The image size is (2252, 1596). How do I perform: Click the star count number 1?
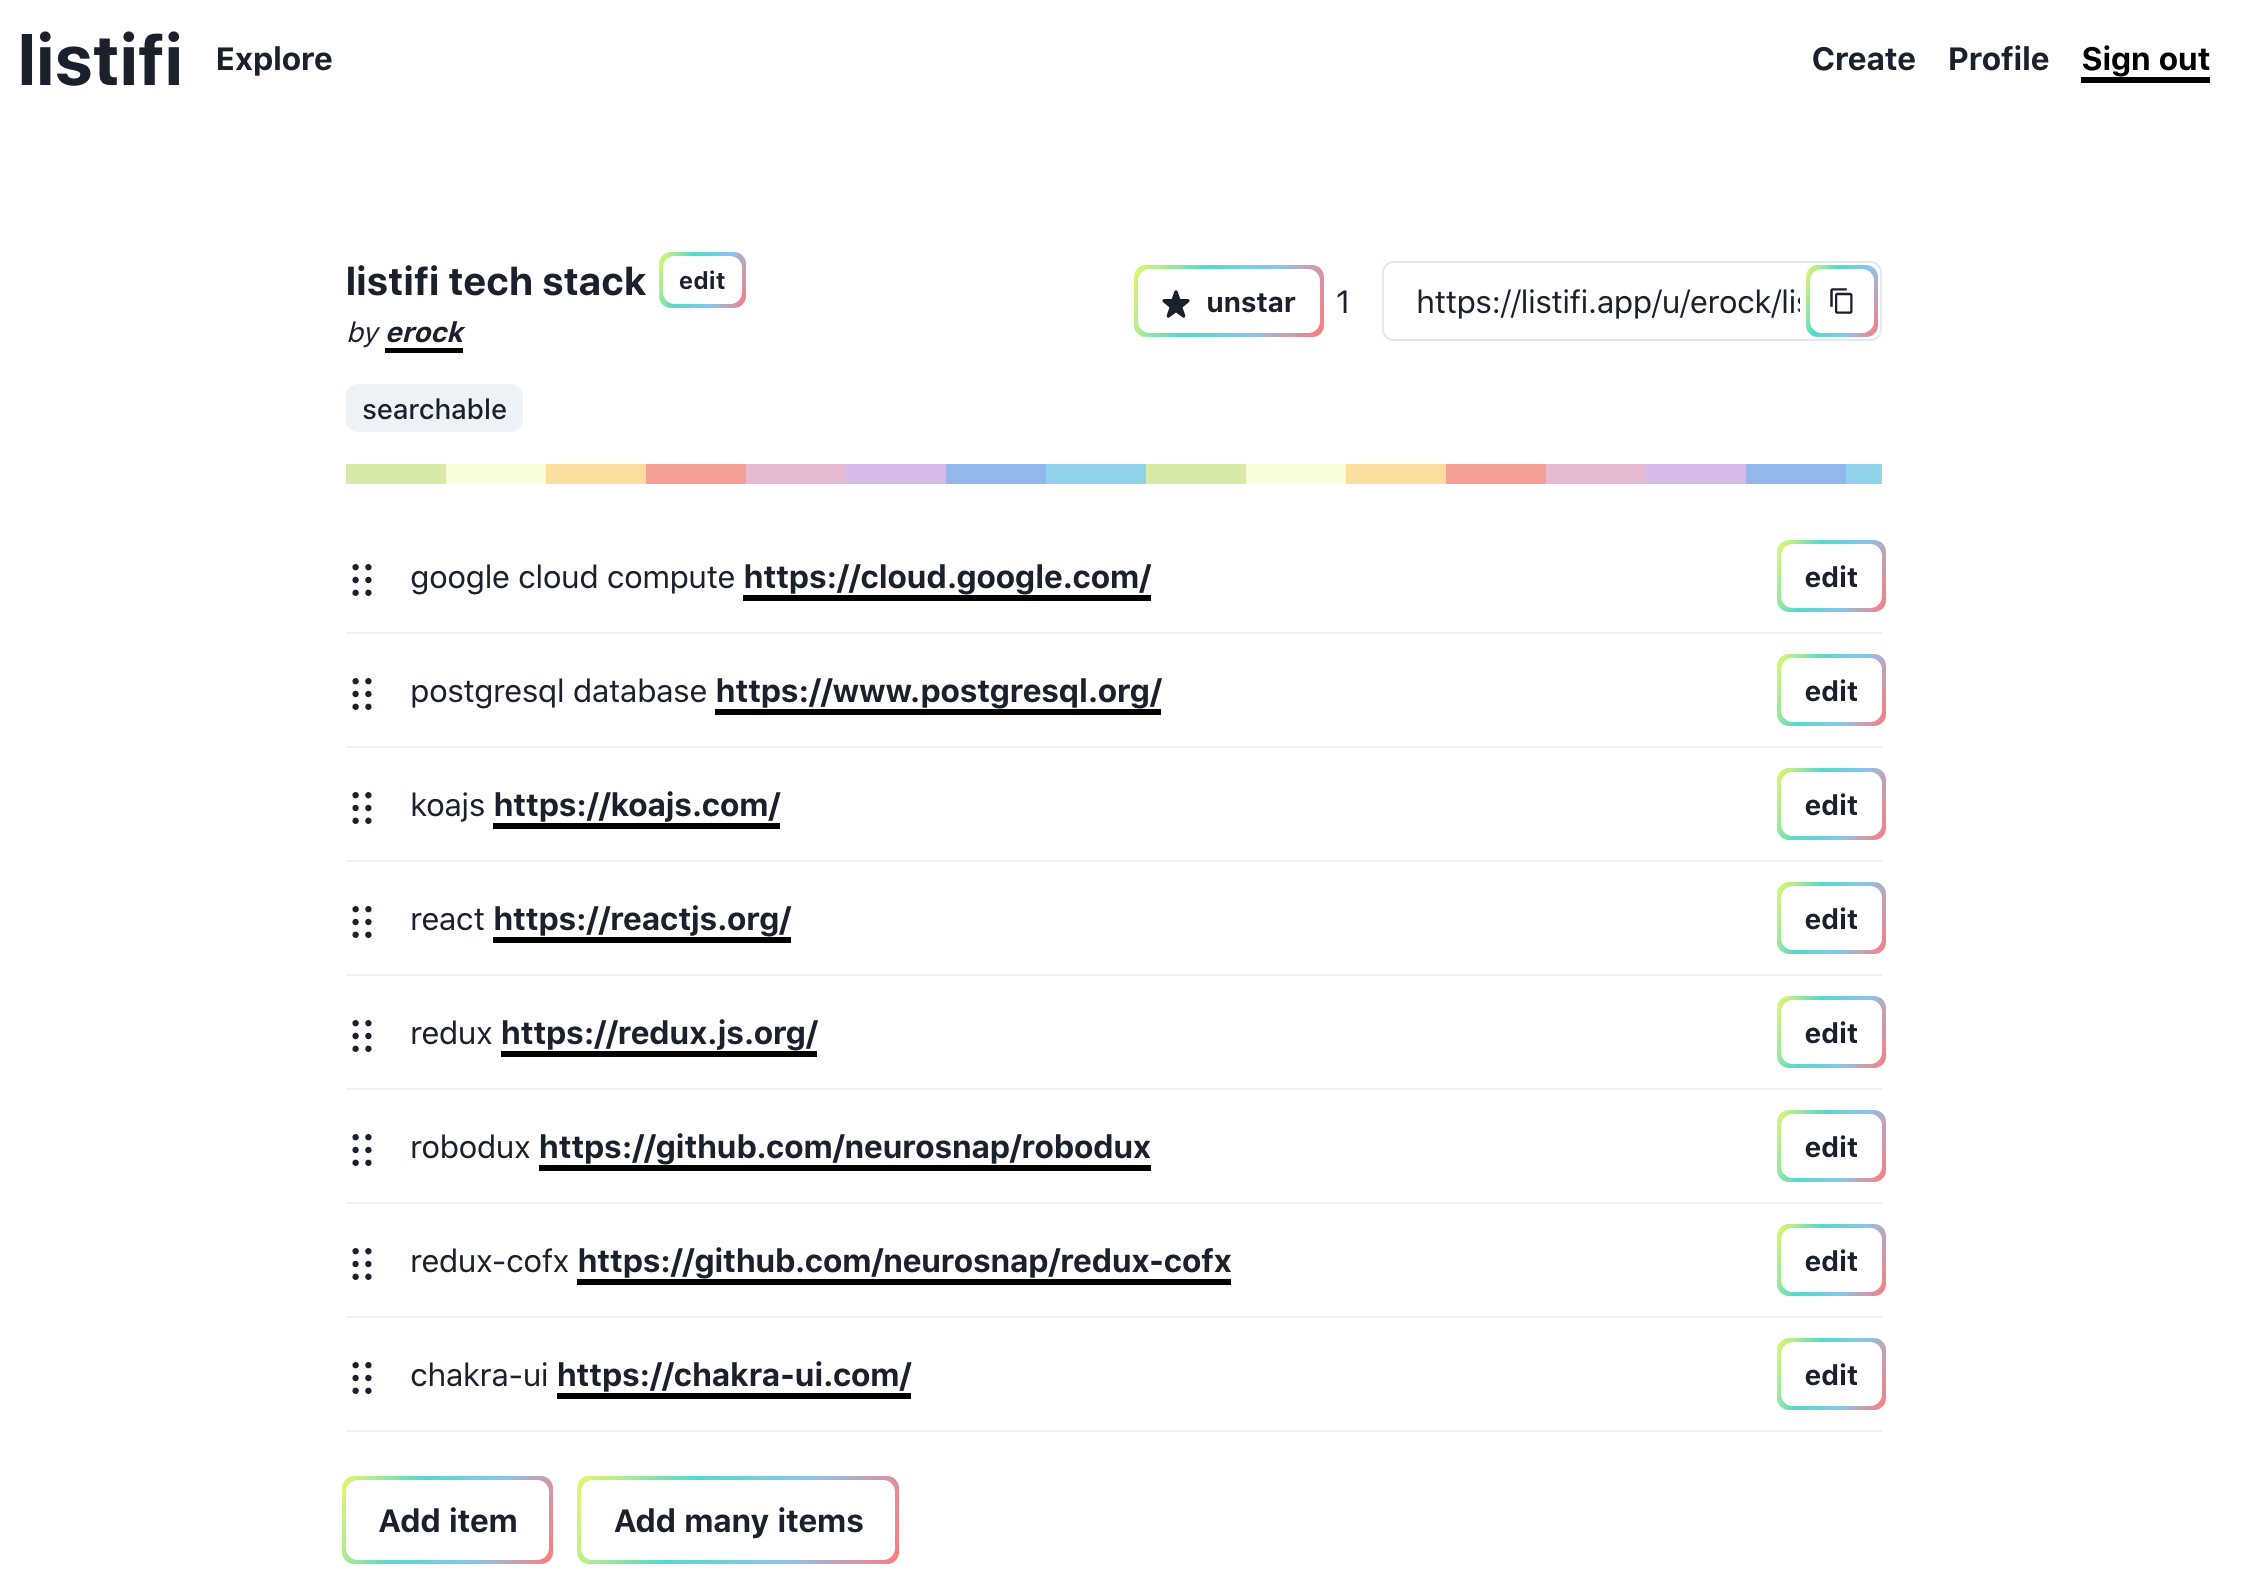[x=1343, y=302]
